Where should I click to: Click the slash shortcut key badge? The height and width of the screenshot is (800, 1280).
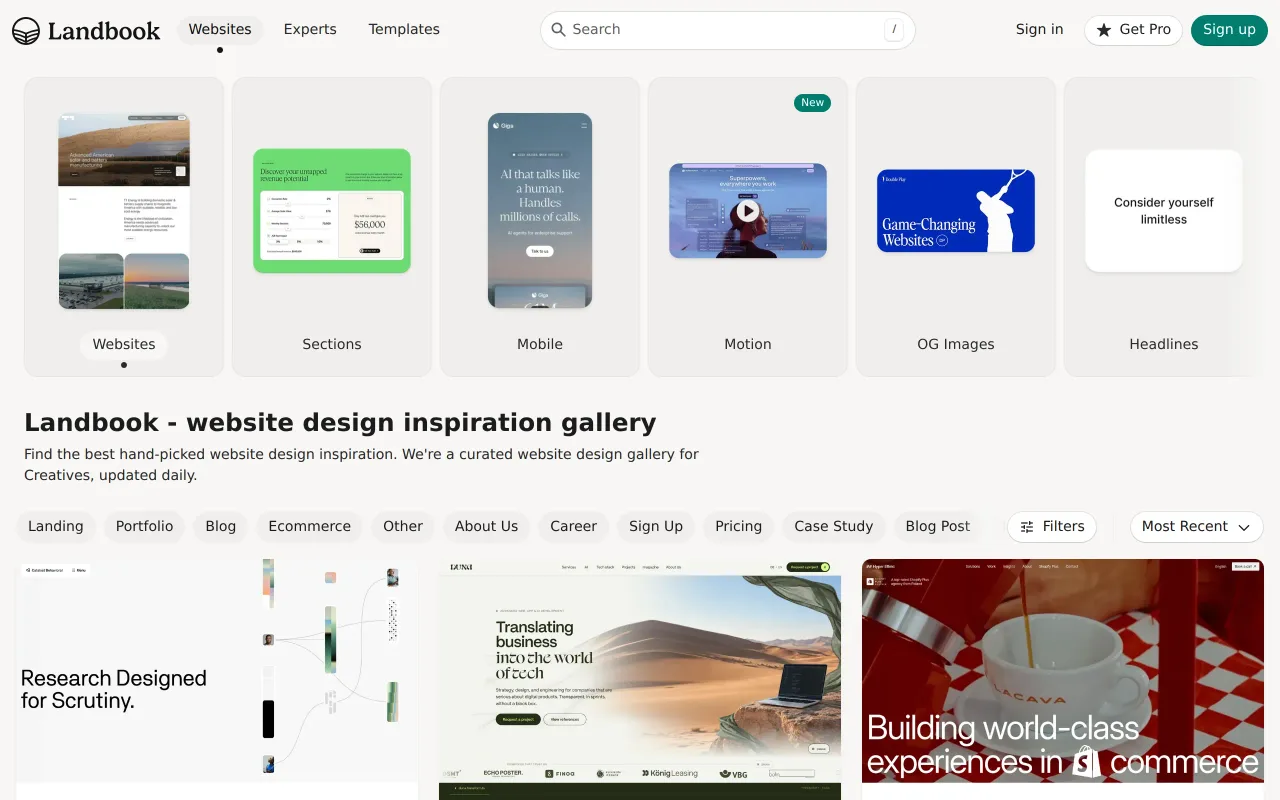coord(894,30)
